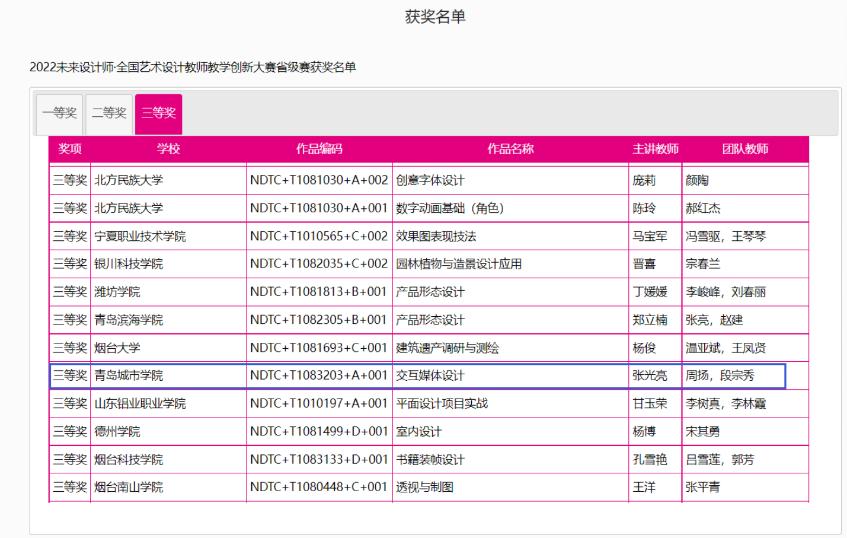Click the work name 交互媒体设计
Screen dimensions: 847x538
point(430,375)
